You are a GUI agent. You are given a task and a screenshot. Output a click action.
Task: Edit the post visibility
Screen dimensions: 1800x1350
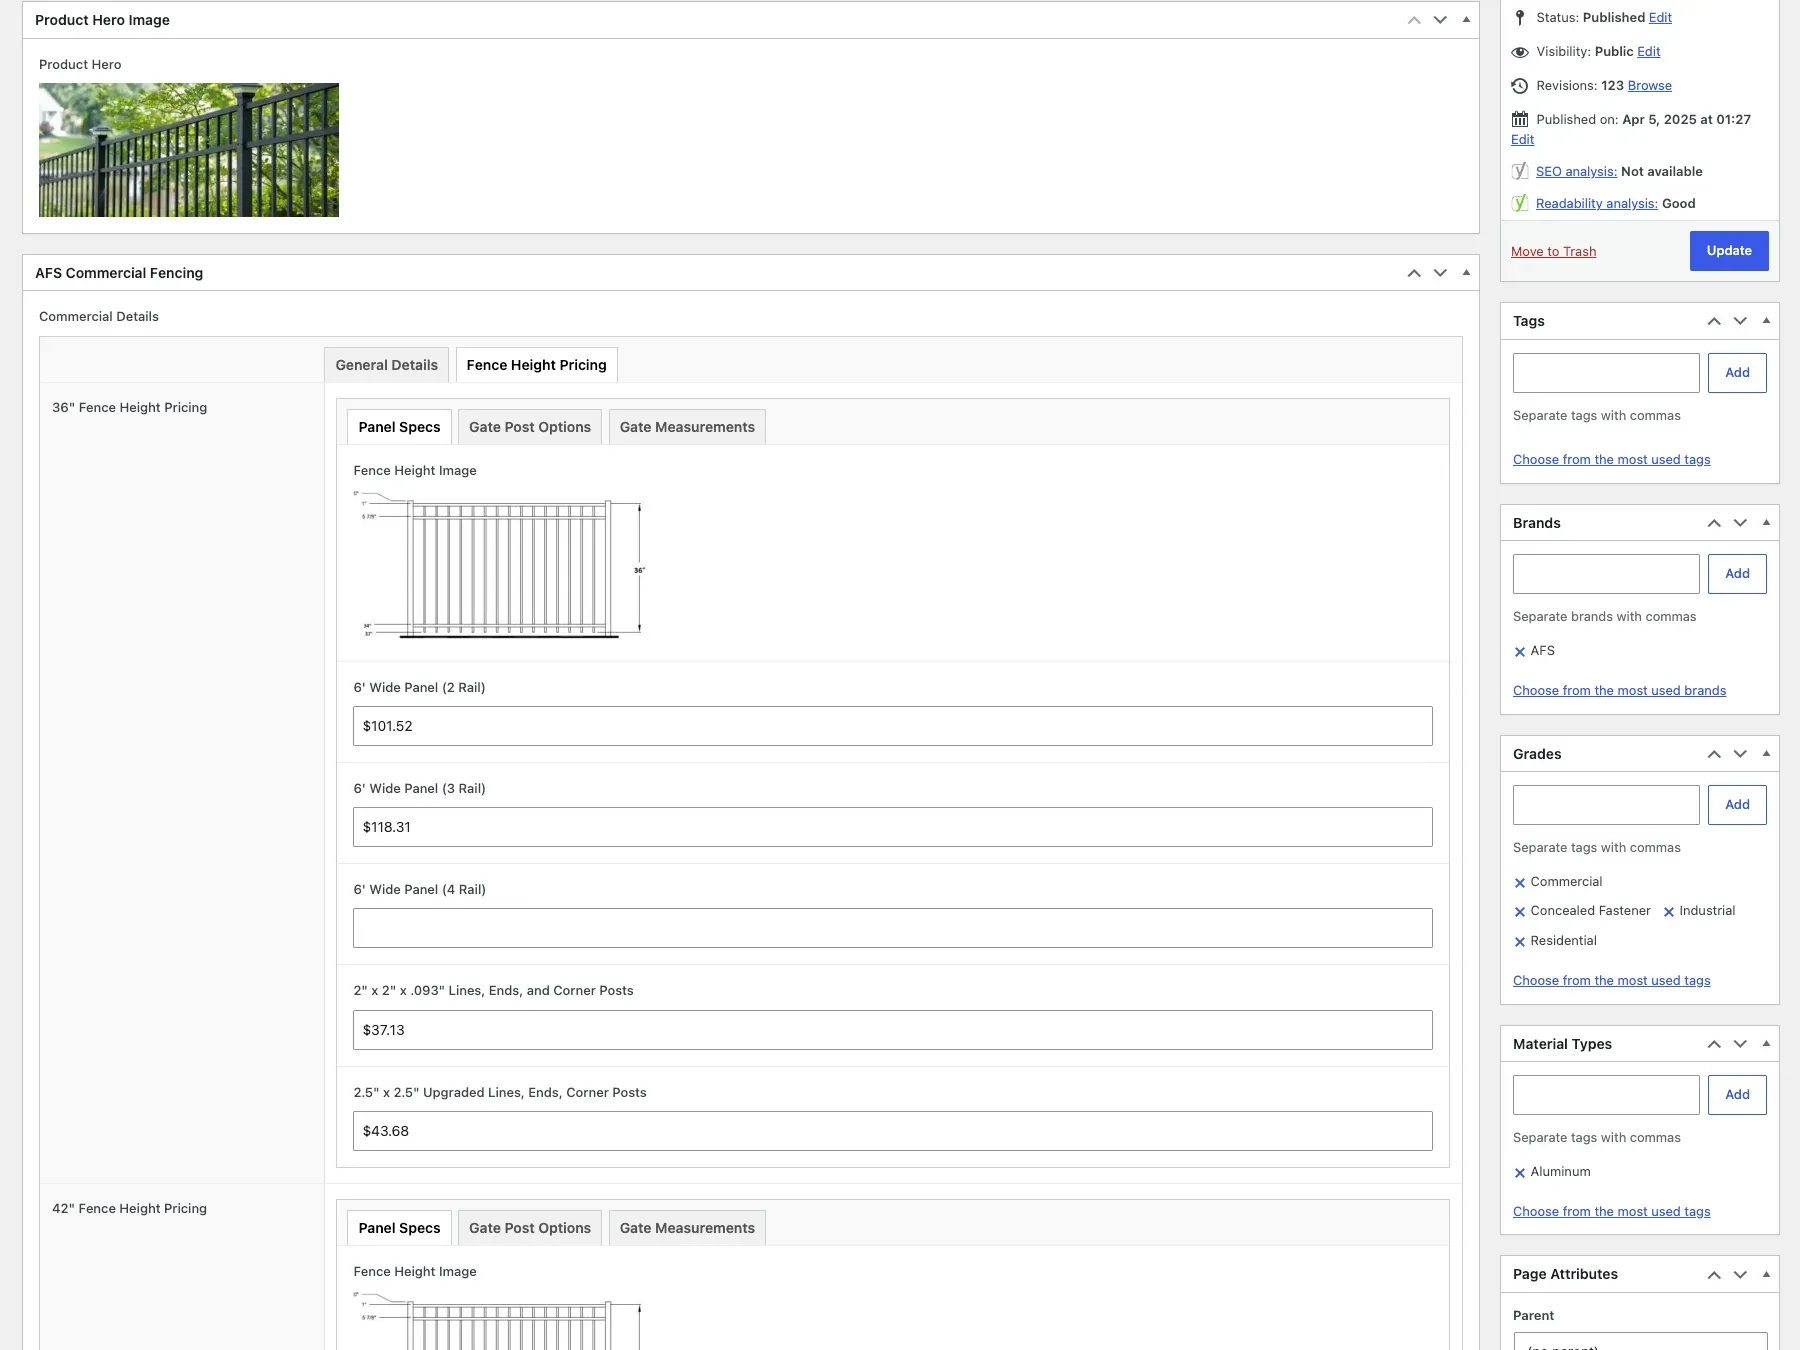1648,52
